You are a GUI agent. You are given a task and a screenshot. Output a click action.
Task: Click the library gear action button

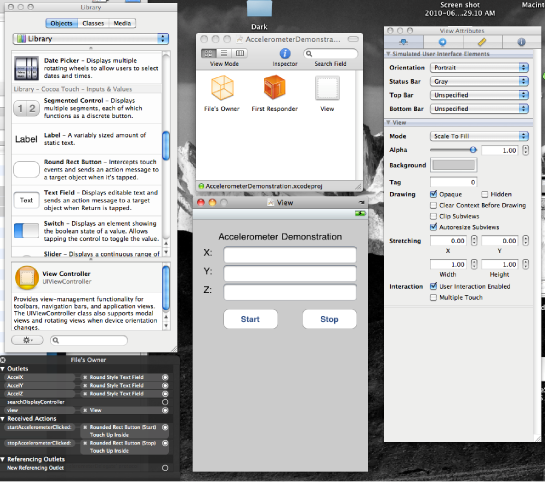coord(27,340)
